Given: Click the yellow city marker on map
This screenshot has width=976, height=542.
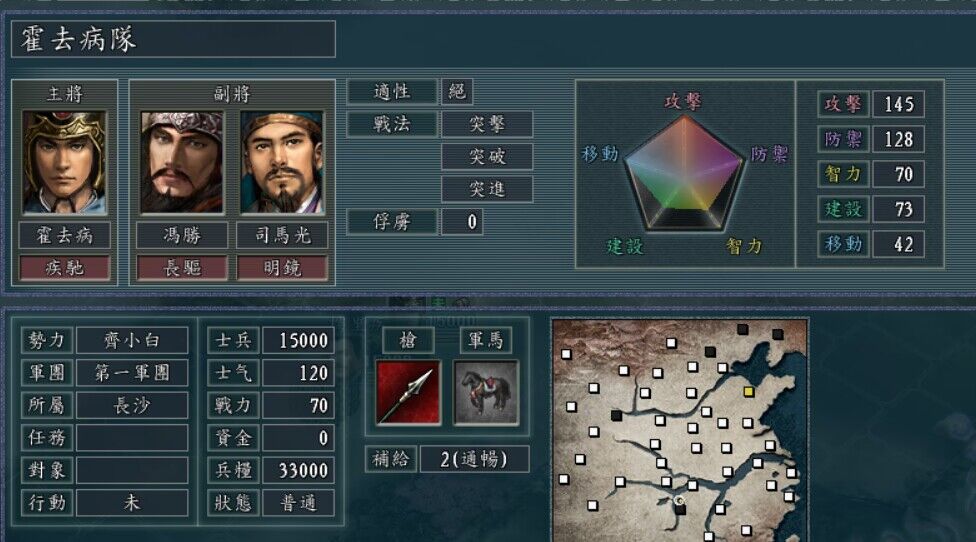Looking at the screenshot, I should point(749,391).
